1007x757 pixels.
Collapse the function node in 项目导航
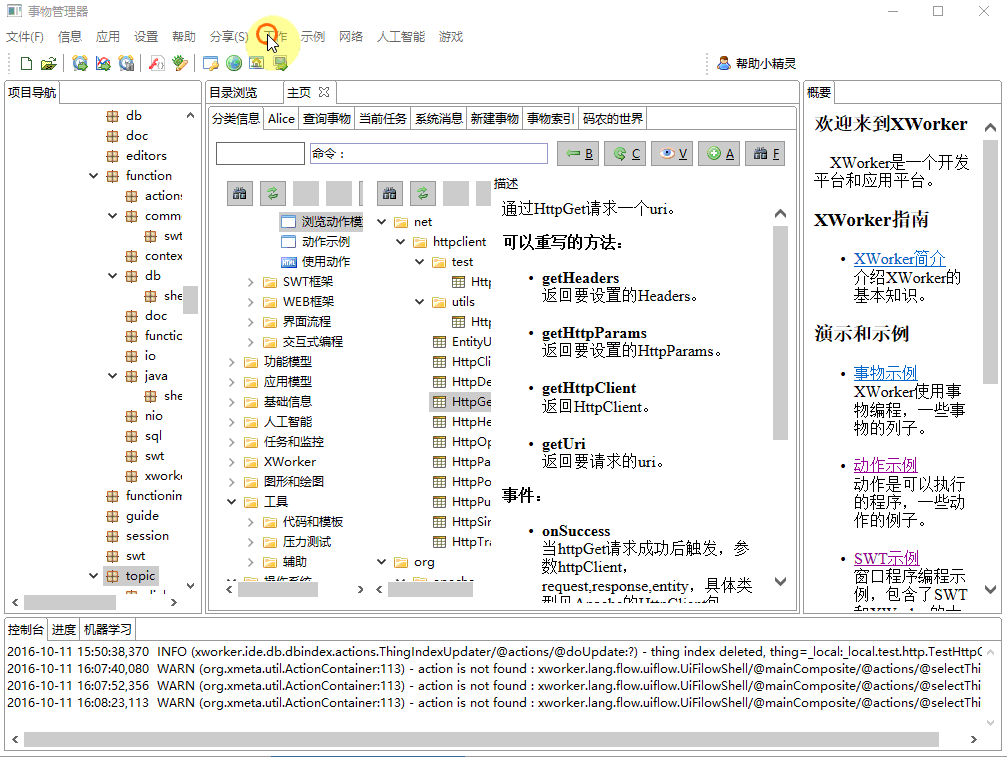pos(93,175)
